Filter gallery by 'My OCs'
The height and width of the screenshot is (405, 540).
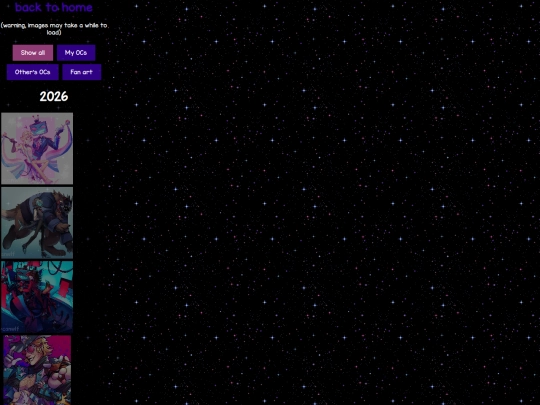76,53
